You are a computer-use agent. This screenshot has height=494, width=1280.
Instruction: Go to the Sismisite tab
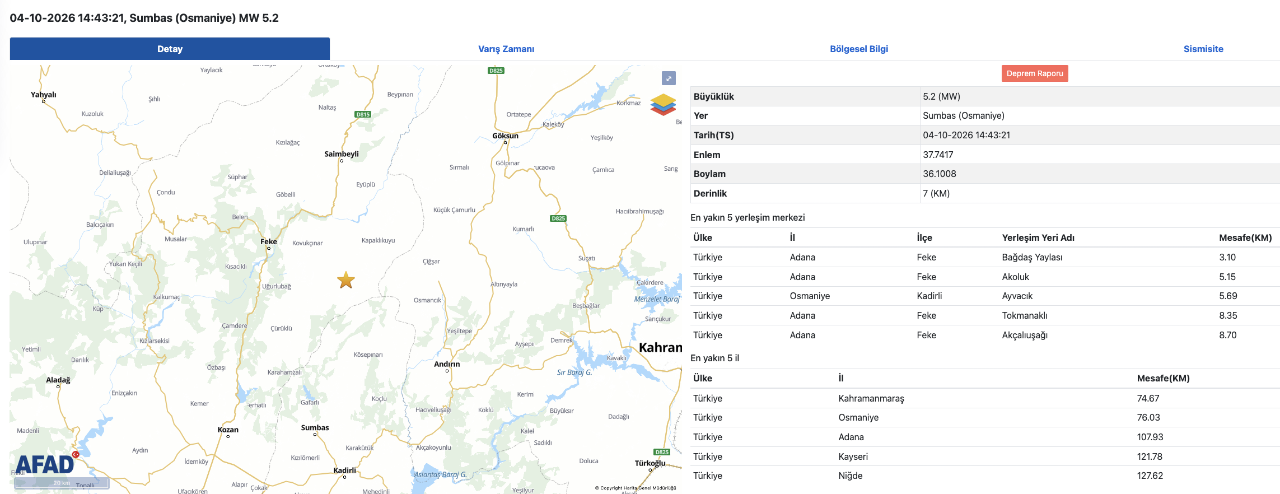1203,49
